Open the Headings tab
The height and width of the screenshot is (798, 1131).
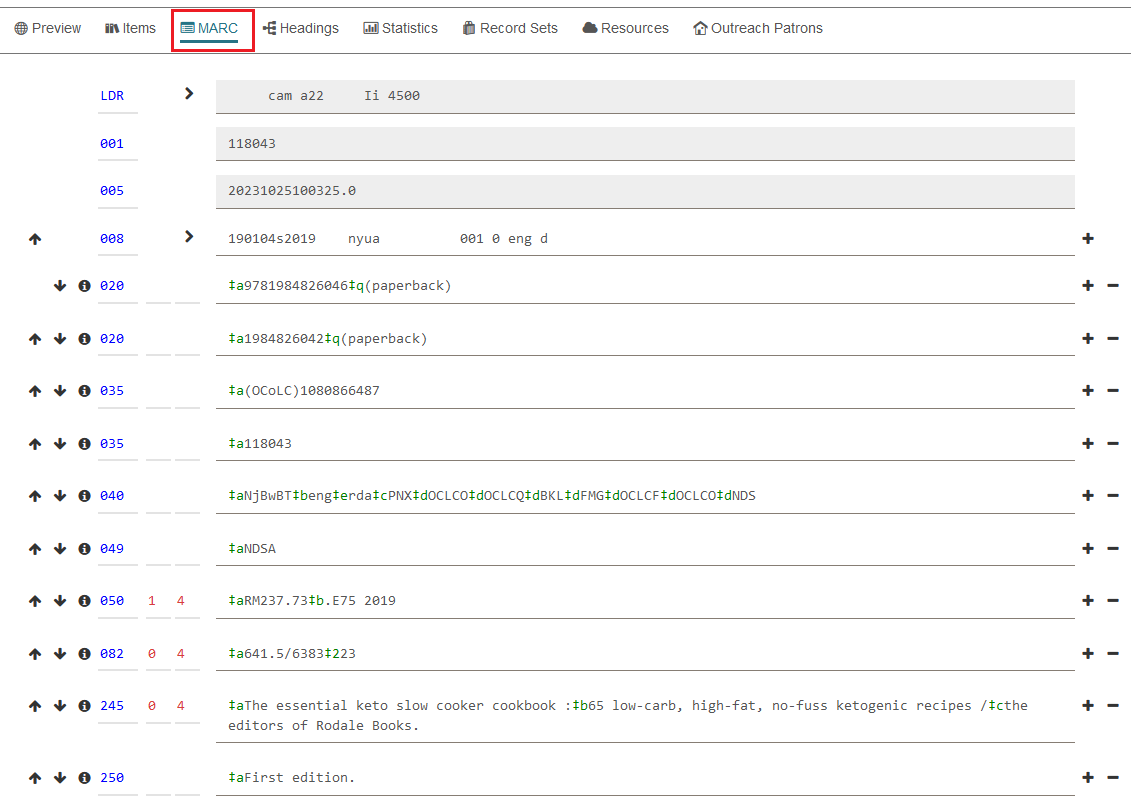301,28
